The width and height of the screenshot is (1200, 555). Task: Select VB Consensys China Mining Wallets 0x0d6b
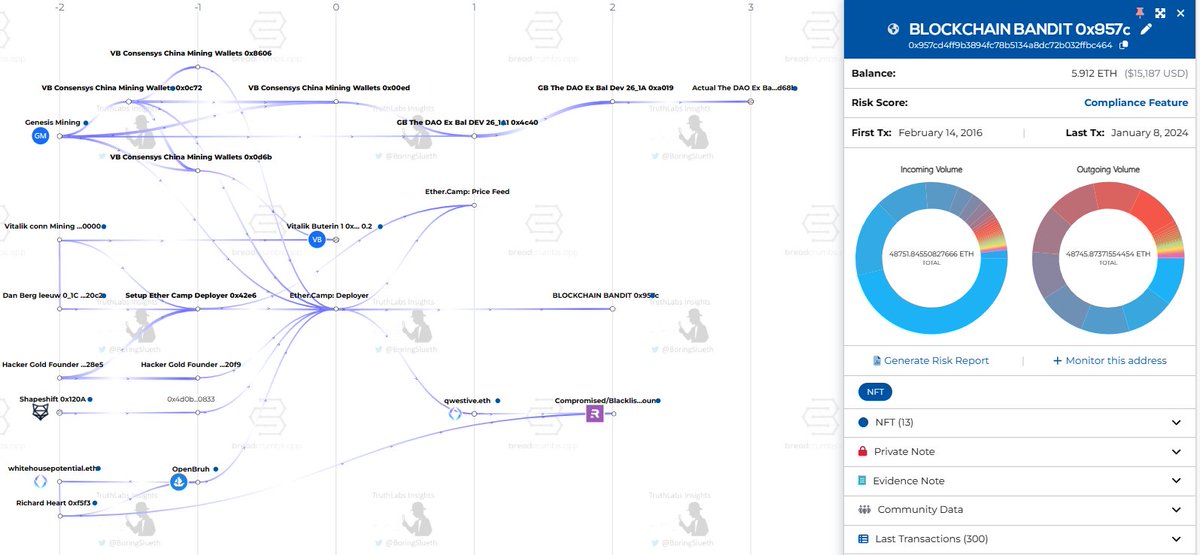[x=190, y=157]
